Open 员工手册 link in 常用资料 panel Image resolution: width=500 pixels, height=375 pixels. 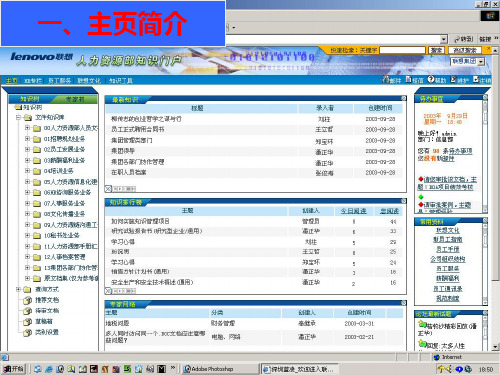pos(448,249)
